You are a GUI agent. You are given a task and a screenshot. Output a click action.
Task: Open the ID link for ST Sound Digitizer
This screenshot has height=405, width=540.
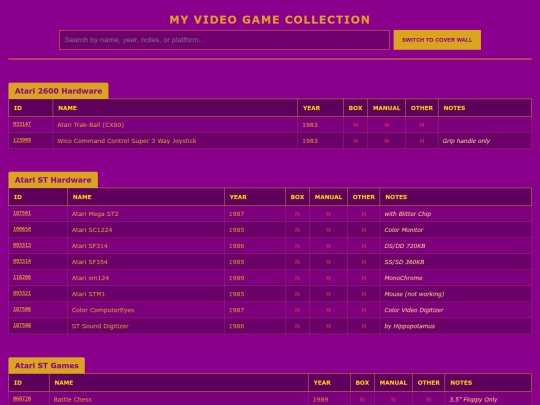pos(22,325)
